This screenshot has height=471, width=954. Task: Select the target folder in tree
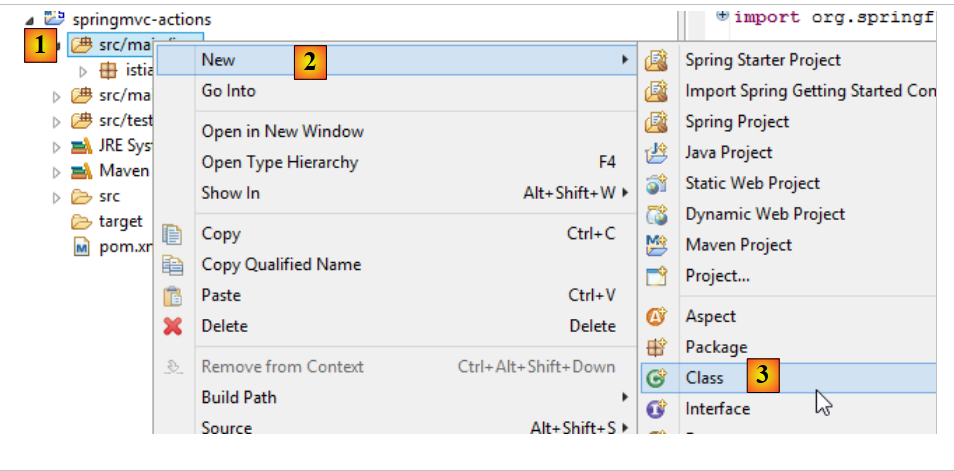coord(120,221)
